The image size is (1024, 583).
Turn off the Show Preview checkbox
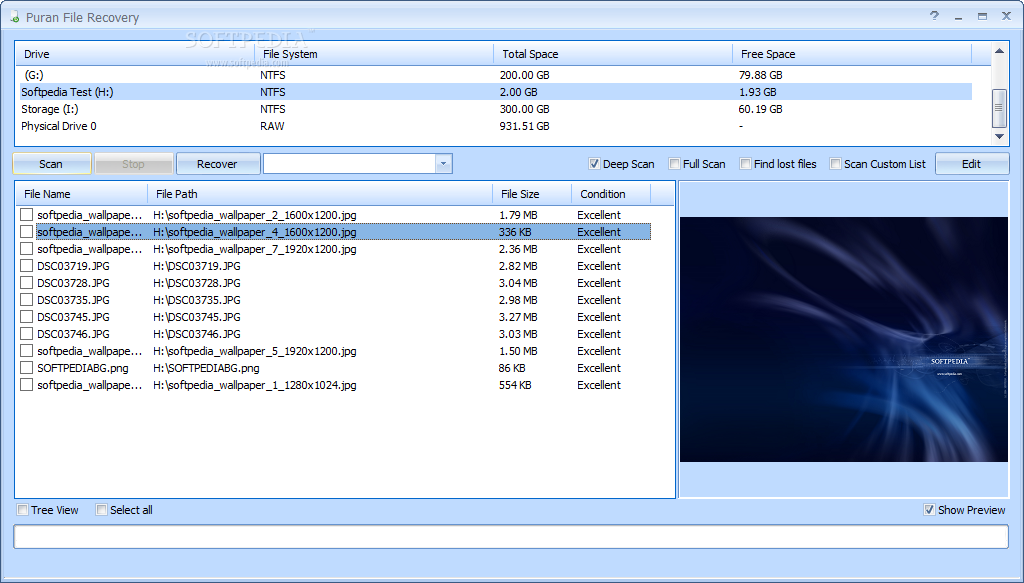[x=929, y=510]
